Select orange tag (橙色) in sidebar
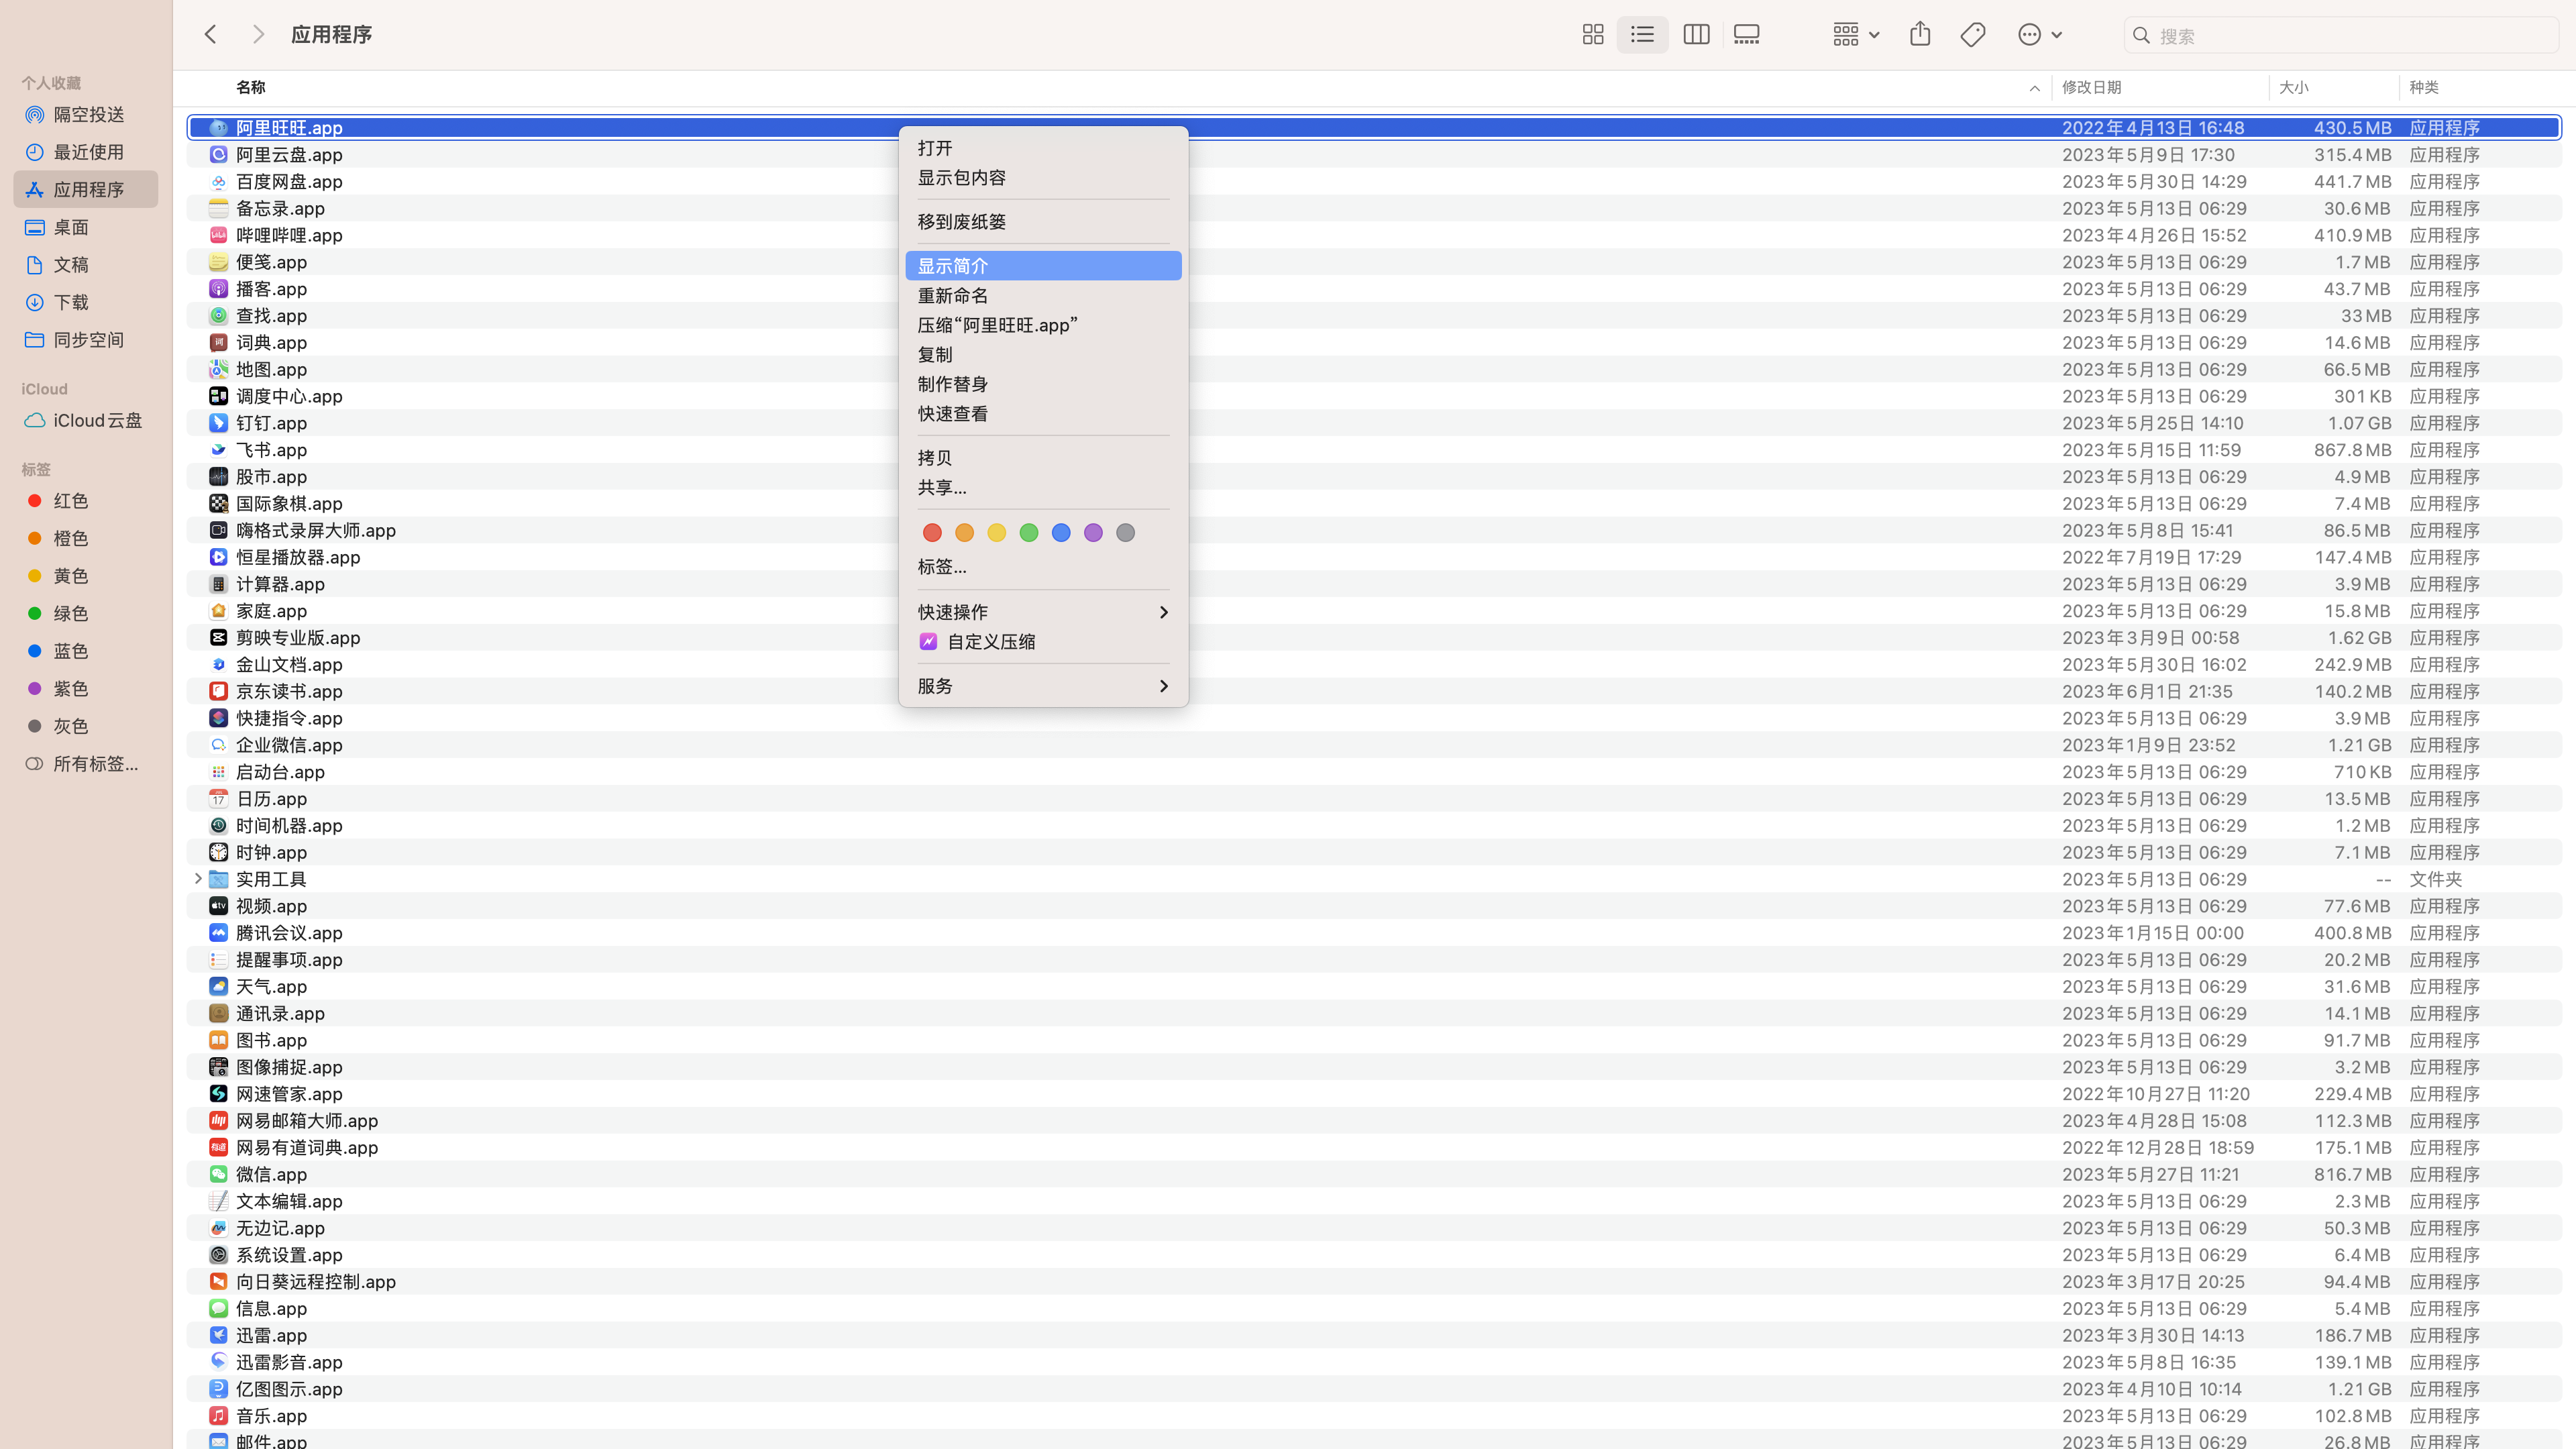The height and width of the screenshot is (1449, 2576). 86,539
